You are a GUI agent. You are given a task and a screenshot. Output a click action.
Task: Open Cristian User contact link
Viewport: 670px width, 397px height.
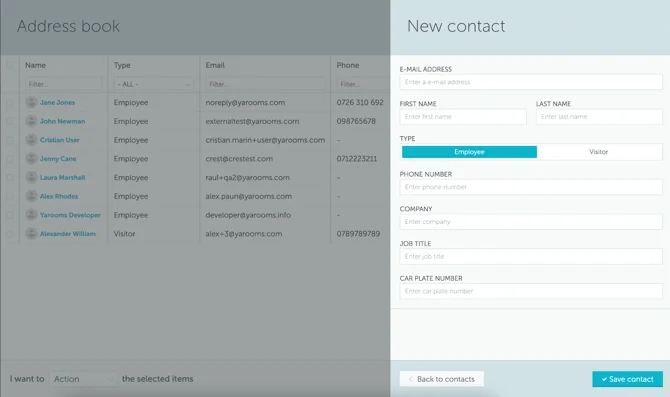pyautogui.click(x=60, y=140)
